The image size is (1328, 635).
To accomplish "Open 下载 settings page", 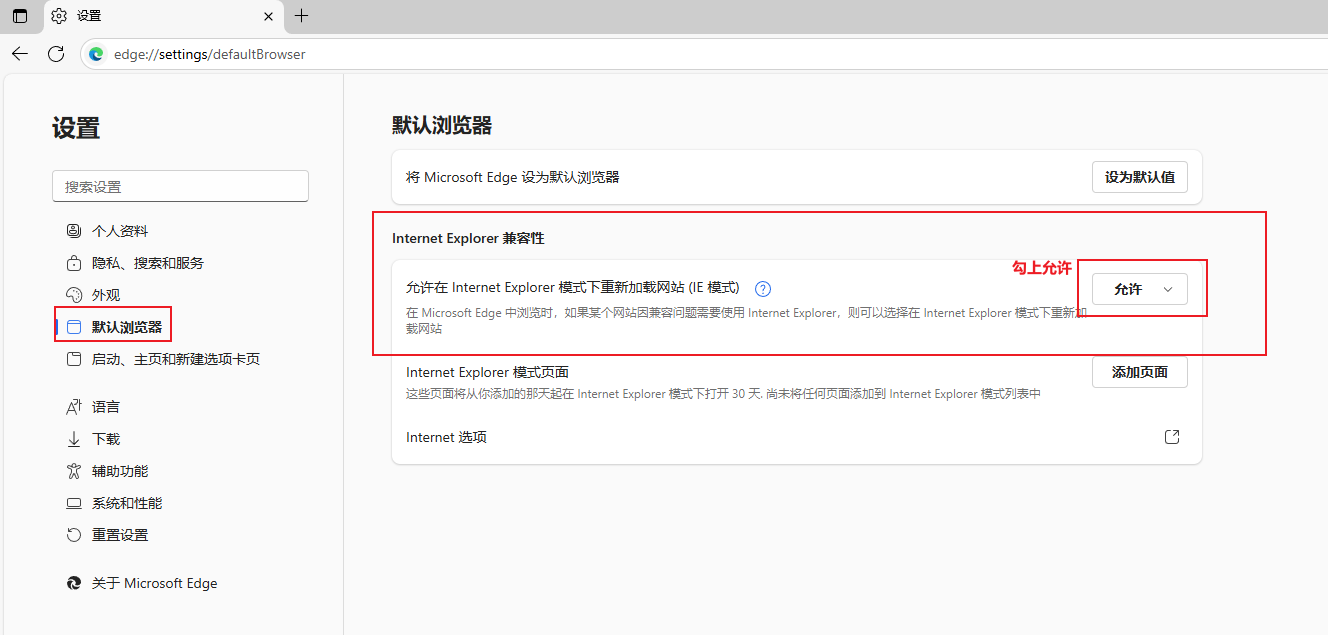I will pos(106,439).
